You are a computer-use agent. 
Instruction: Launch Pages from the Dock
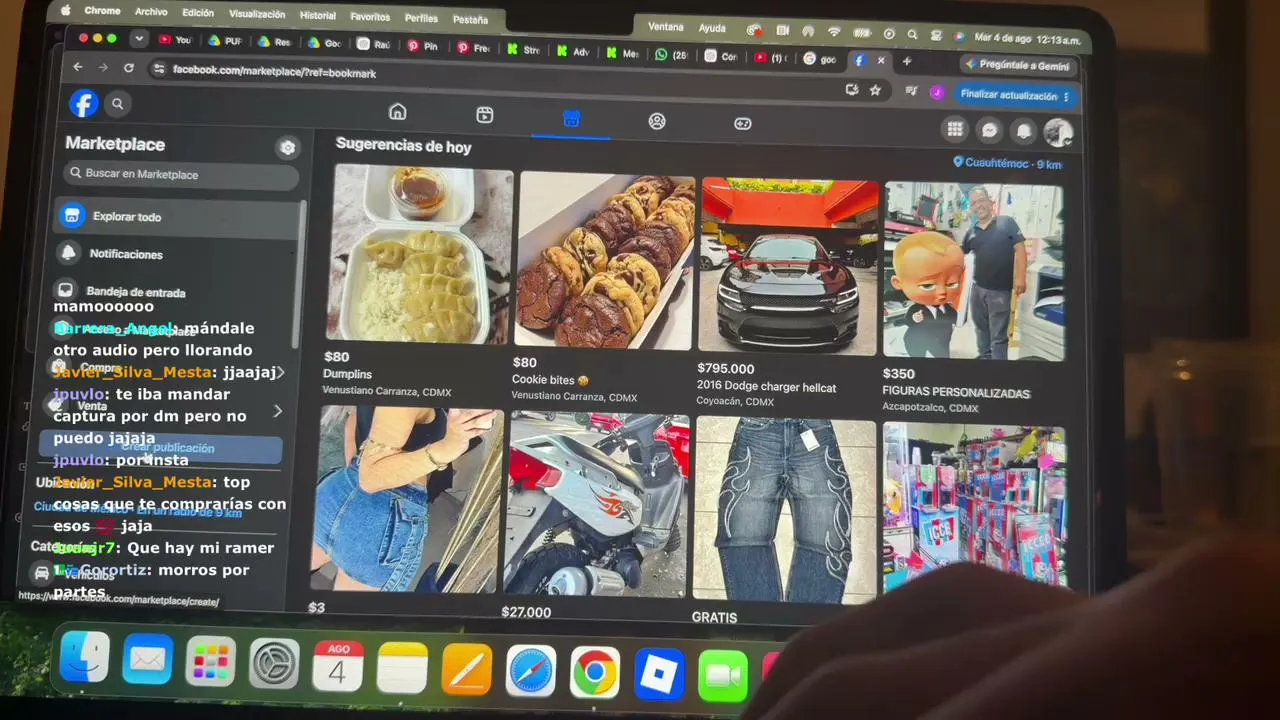tap(466, 671)
